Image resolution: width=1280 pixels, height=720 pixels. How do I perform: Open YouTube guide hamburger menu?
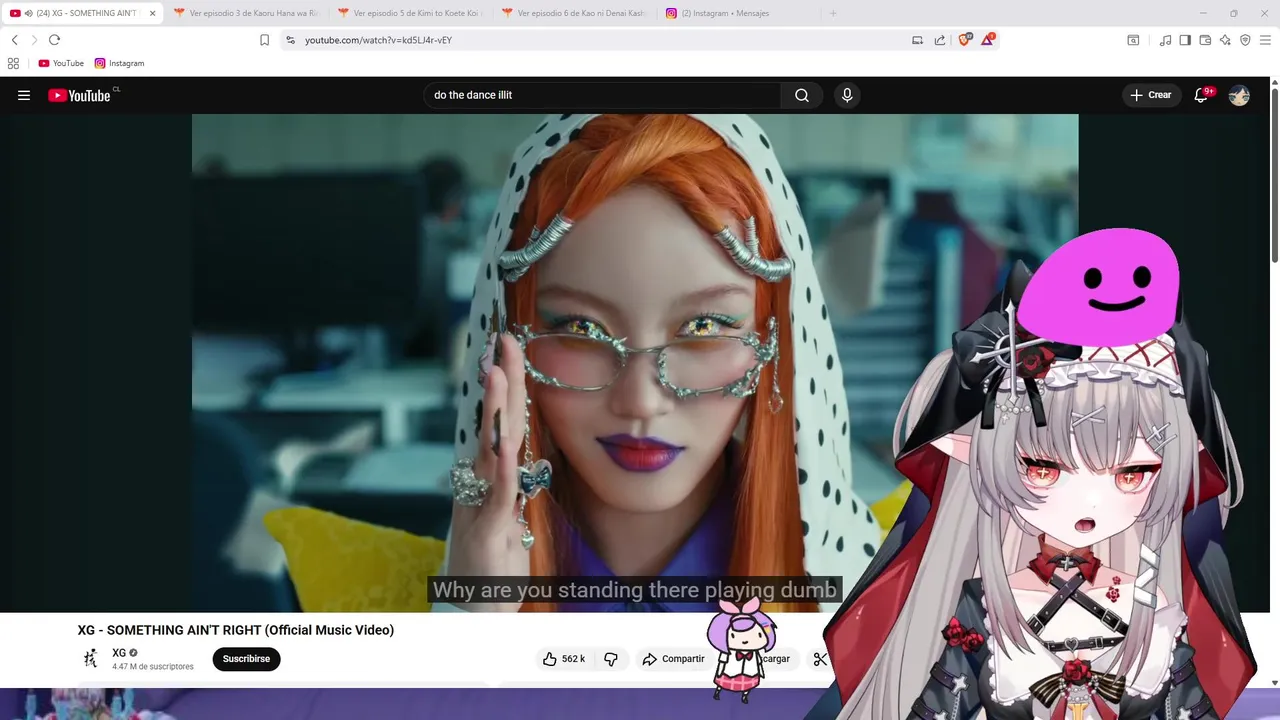tap(24, 95)
